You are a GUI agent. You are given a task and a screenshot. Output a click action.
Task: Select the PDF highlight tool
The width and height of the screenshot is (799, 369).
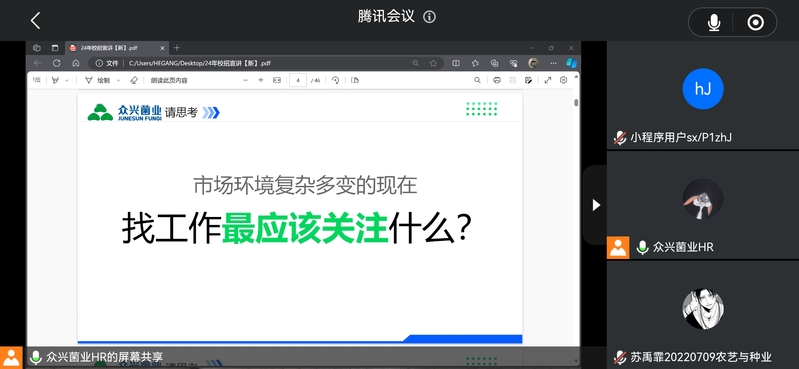click(x=56, y=80)
